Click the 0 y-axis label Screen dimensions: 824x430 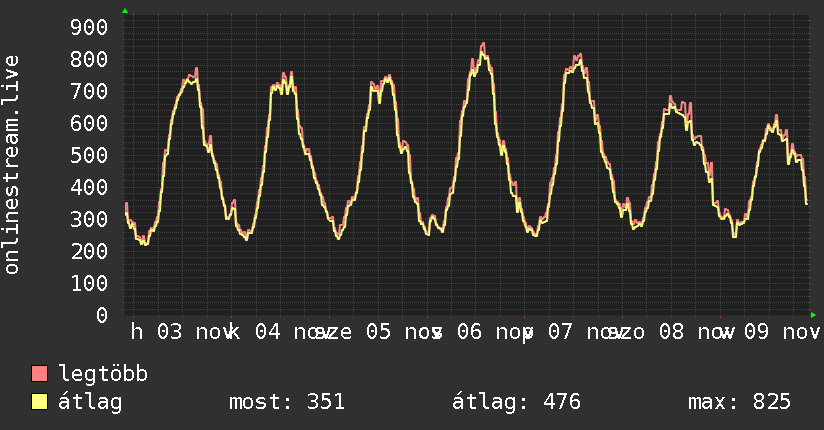pos(102,315)
